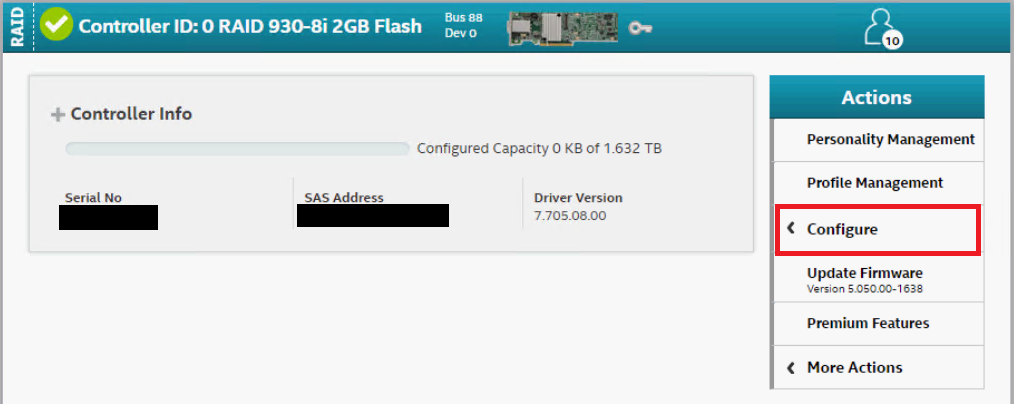The height and width of the screenshot is (404, 1014).
Task: Click the configured capacity progress bar
Action: click(x=237, y=149)
